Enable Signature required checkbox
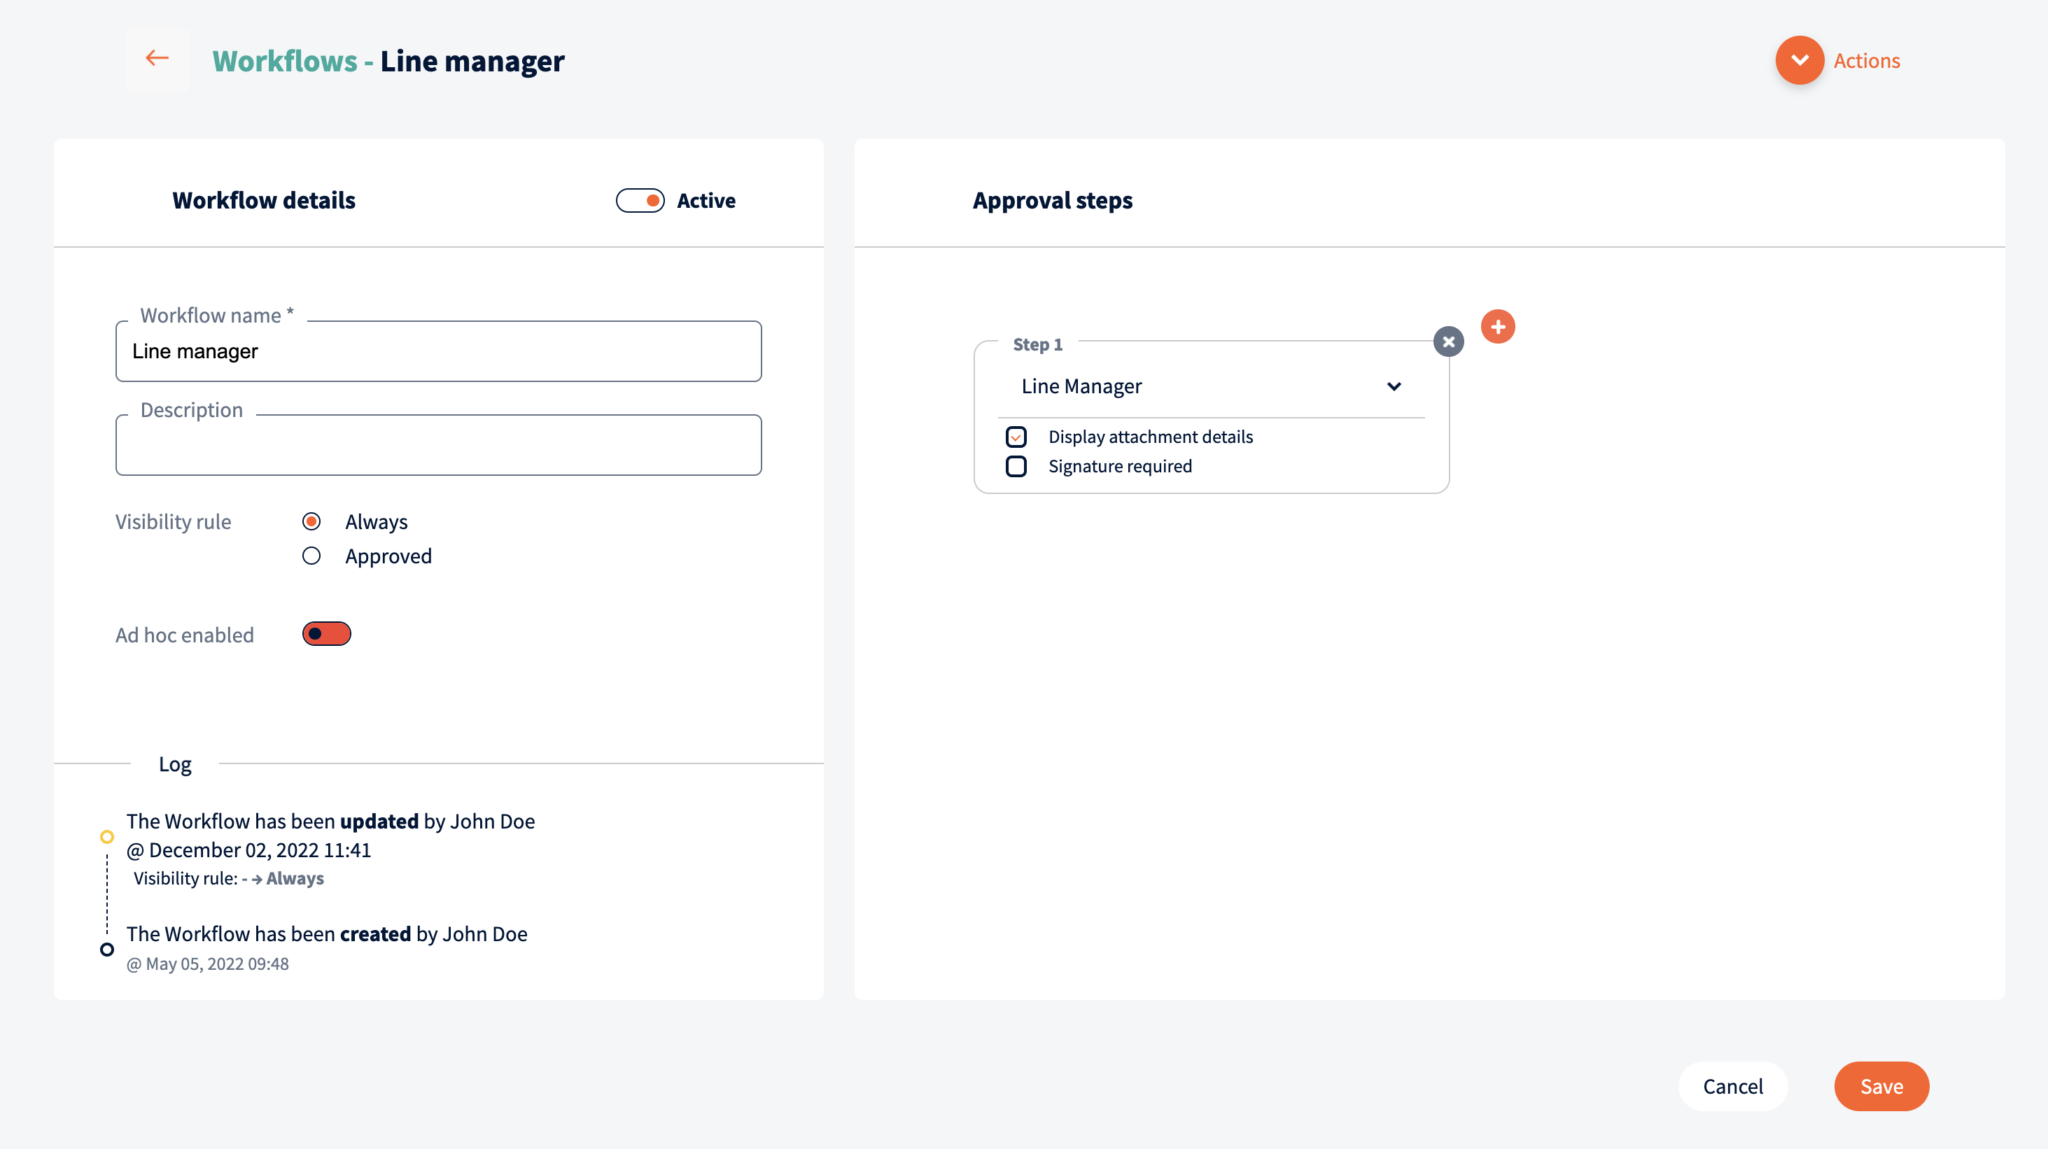Screen dimensions: 2048x1149 coord(1016,465)
